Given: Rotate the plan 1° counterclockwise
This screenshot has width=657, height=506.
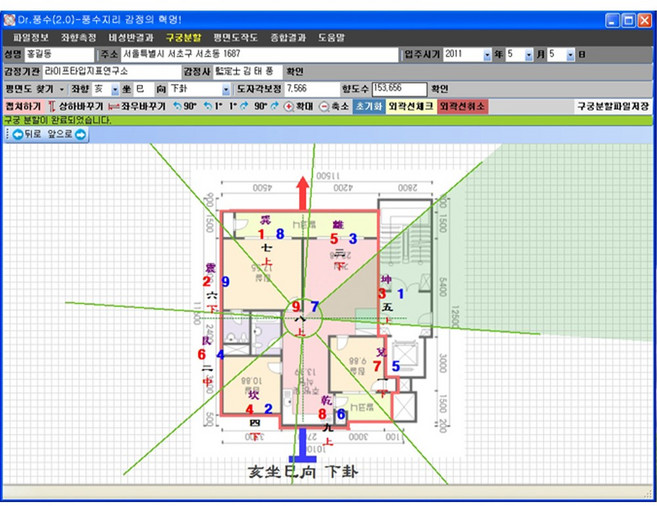Looking at the screenshot, I should [x=213, y=106].
